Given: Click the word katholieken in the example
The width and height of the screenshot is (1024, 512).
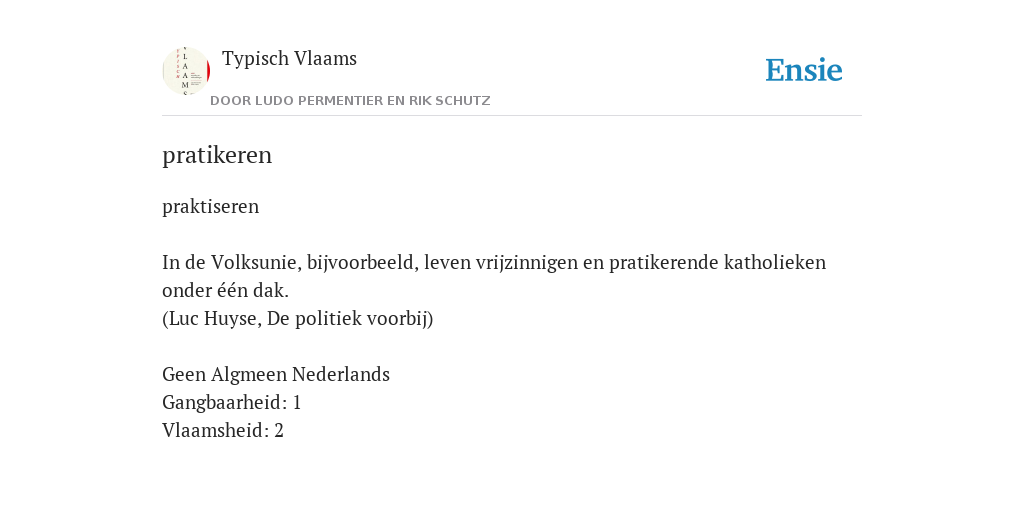Looking at the screenshot, I should pos(775,263).
